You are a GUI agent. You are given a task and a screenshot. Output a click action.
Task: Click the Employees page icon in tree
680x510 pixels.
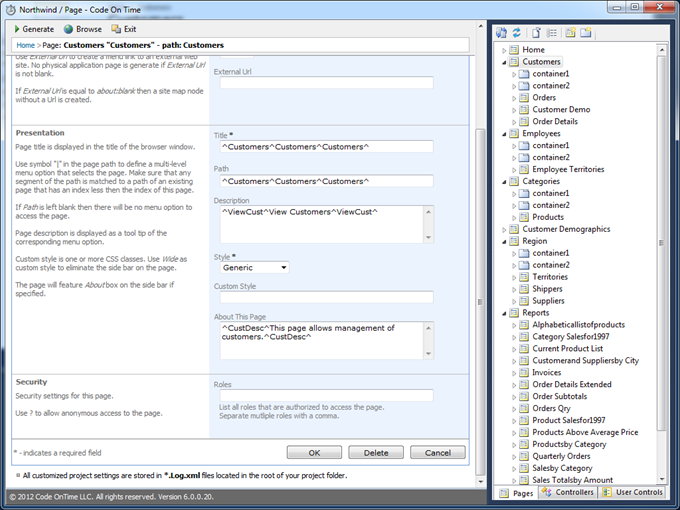tap(514, 134)
